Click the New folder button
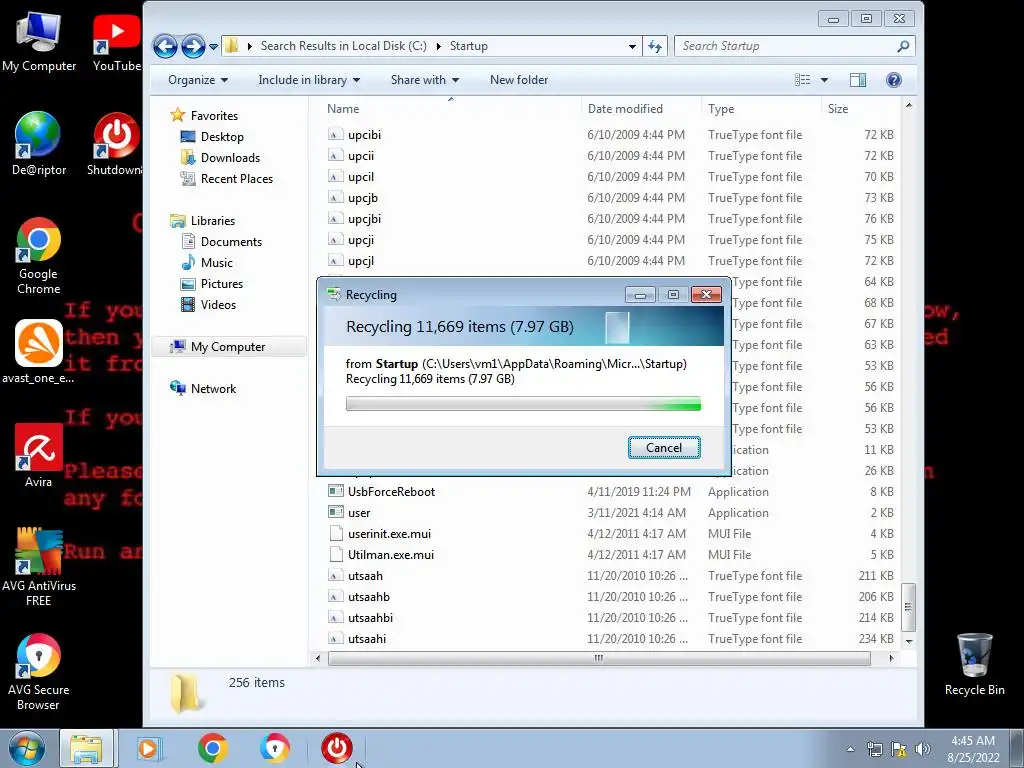This screenshot has height=768, width=1024. 519,80
